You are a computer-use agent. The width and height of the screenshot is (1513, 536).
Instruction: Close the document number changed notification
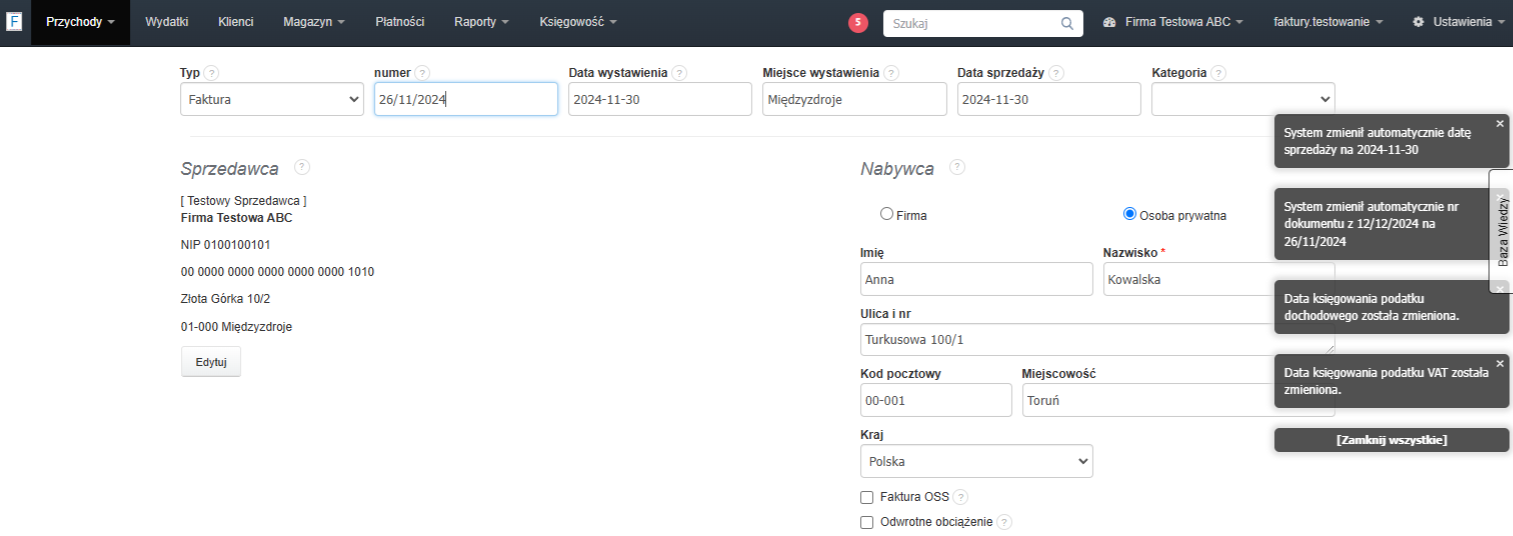point(1499,198)
